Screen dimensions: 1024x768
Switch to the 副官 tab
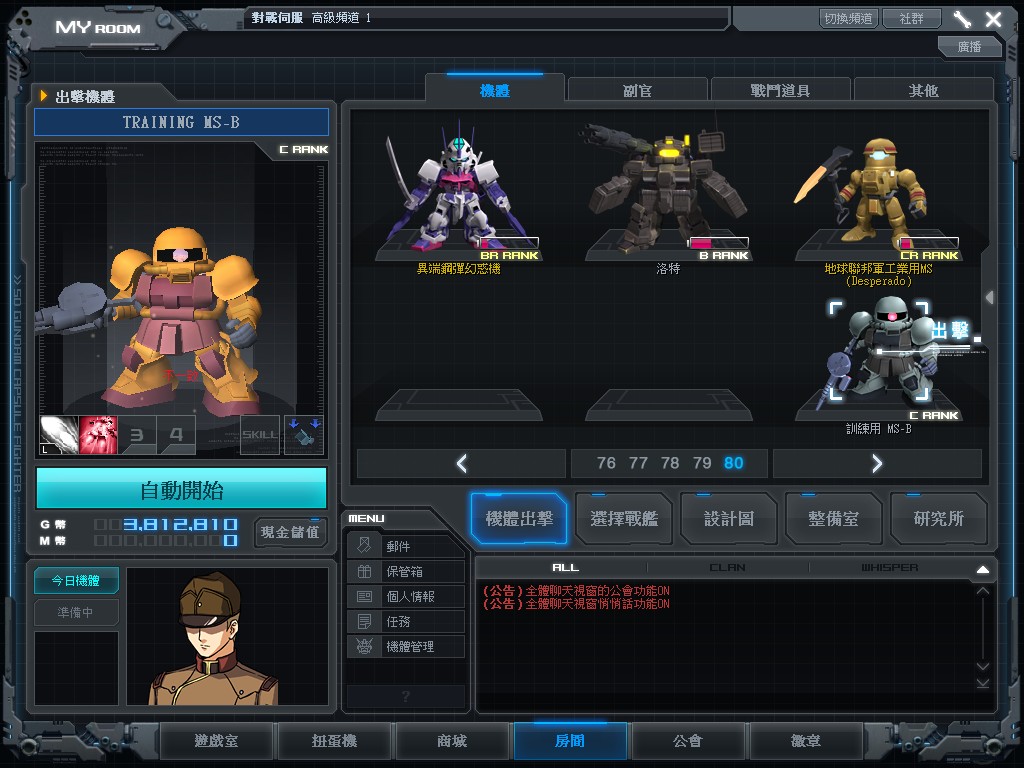pyautogui.click(x=637, y=91)
